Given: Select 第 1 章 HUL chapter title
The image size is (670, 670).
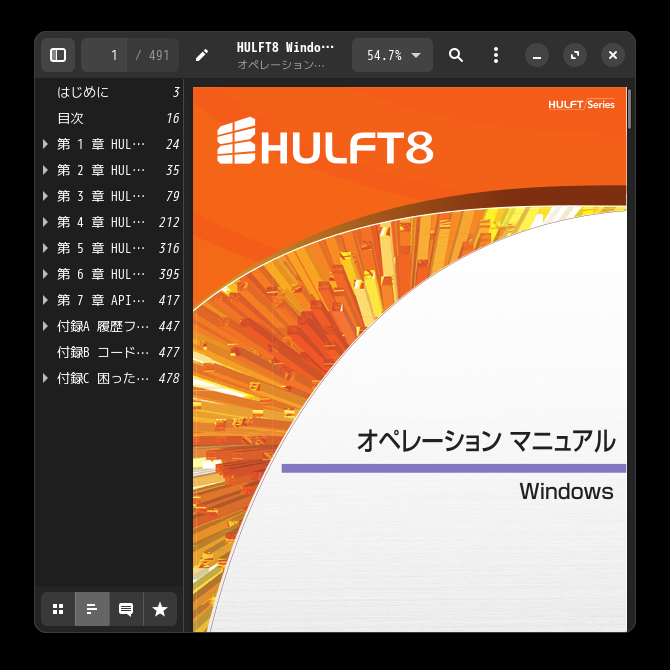Looking at the screenshot, I should point(101,144).
